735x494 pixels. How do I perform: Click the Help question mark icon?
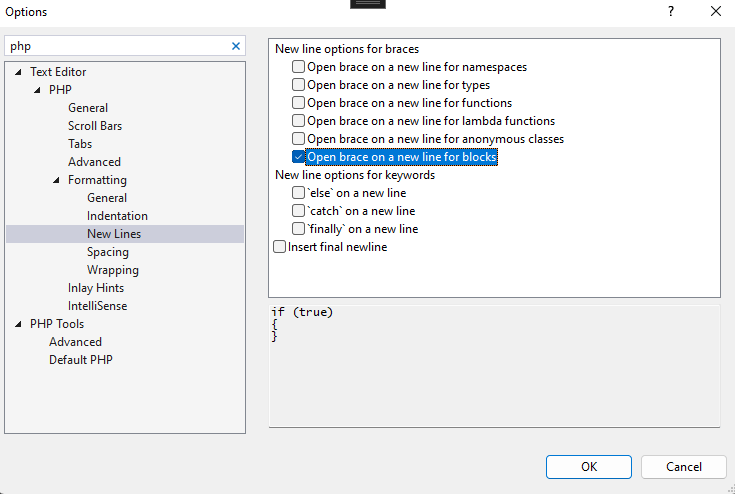[x=669, y=11]
